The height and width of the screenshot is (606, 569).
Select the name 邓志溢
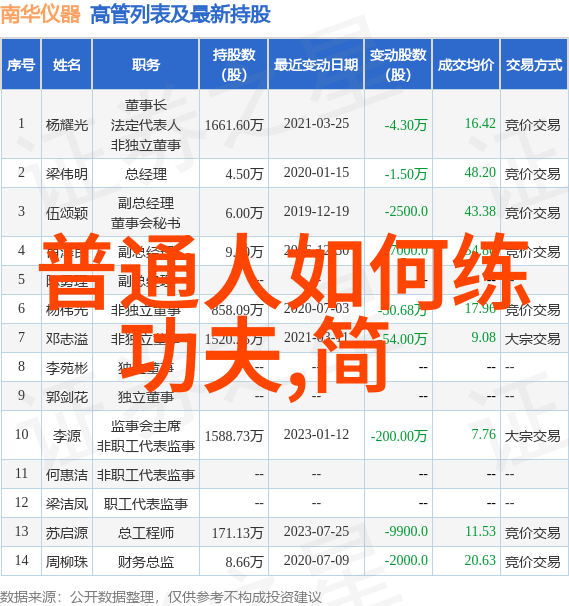click(x=67, y=339)
